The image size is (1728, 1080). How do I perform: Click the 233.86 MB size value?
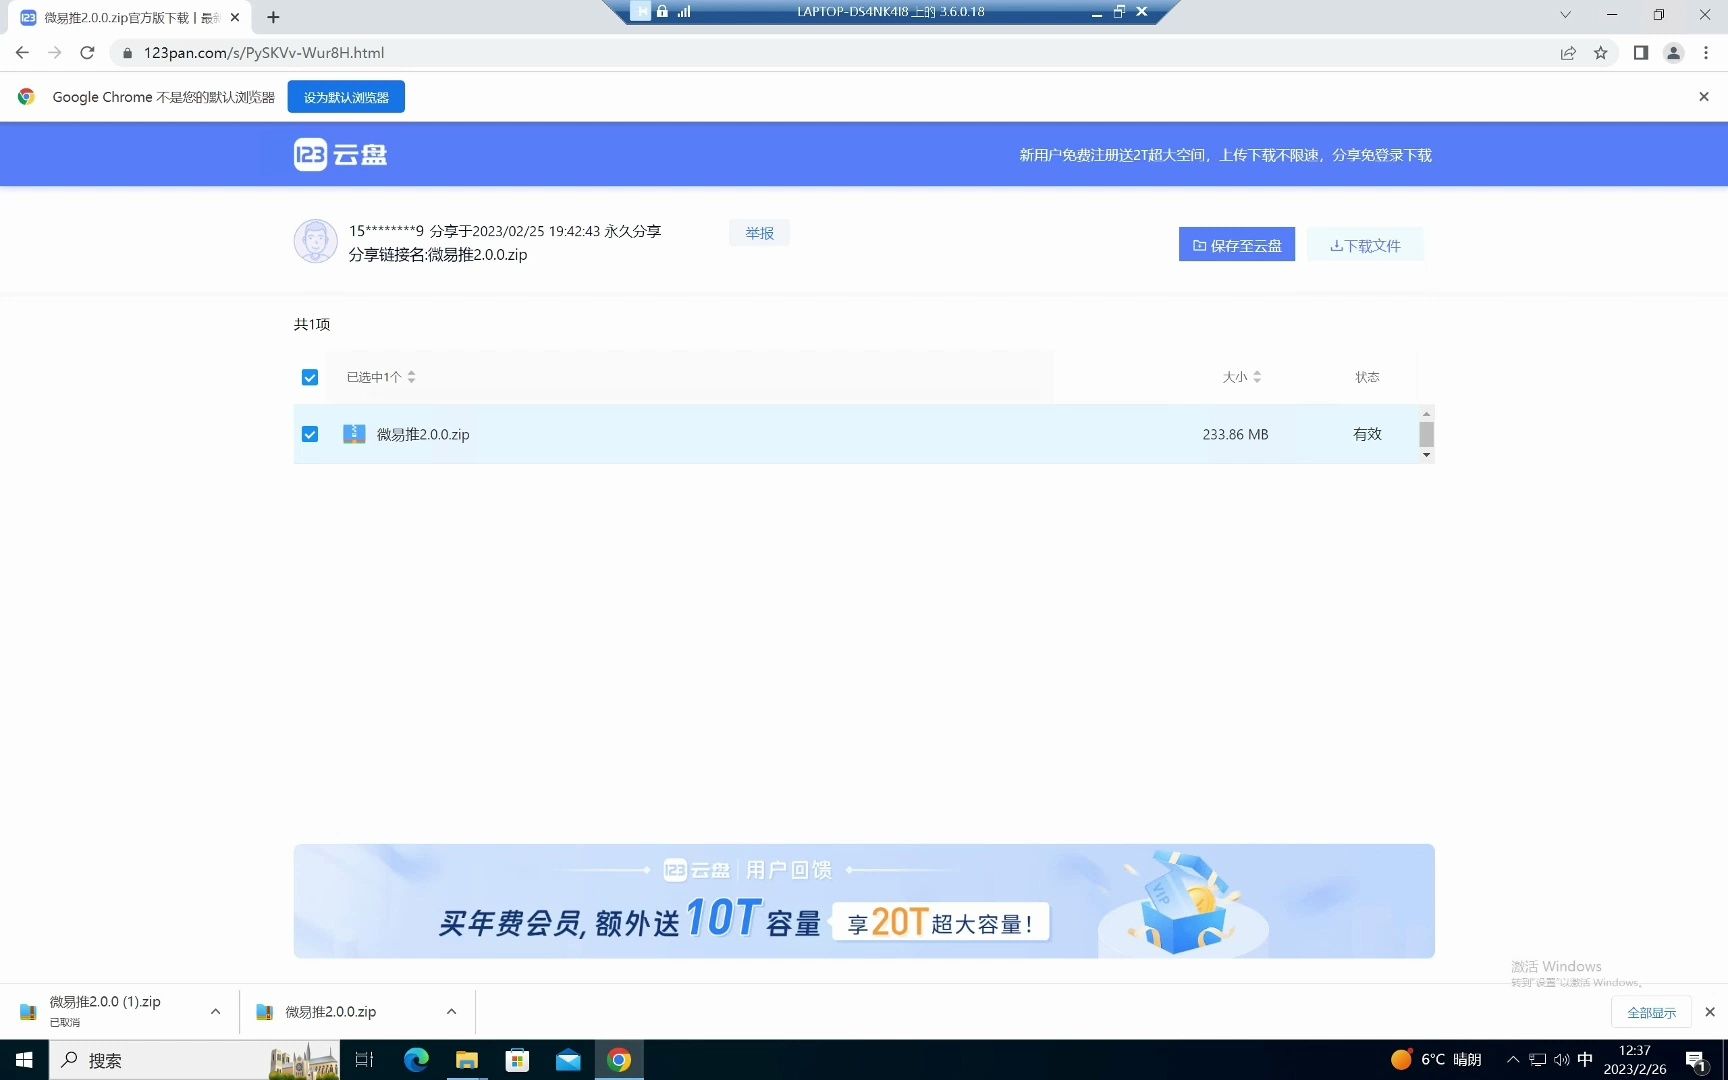[x=1235, y=434]
